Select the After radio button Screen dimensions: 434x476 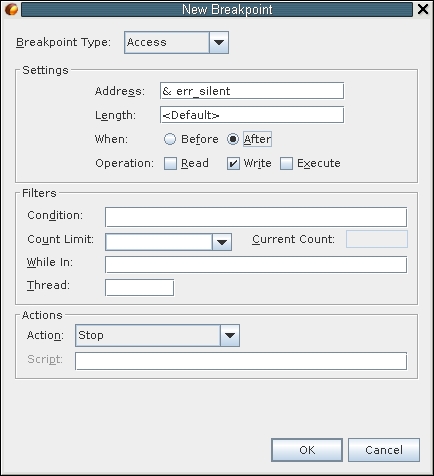point(233,139)
